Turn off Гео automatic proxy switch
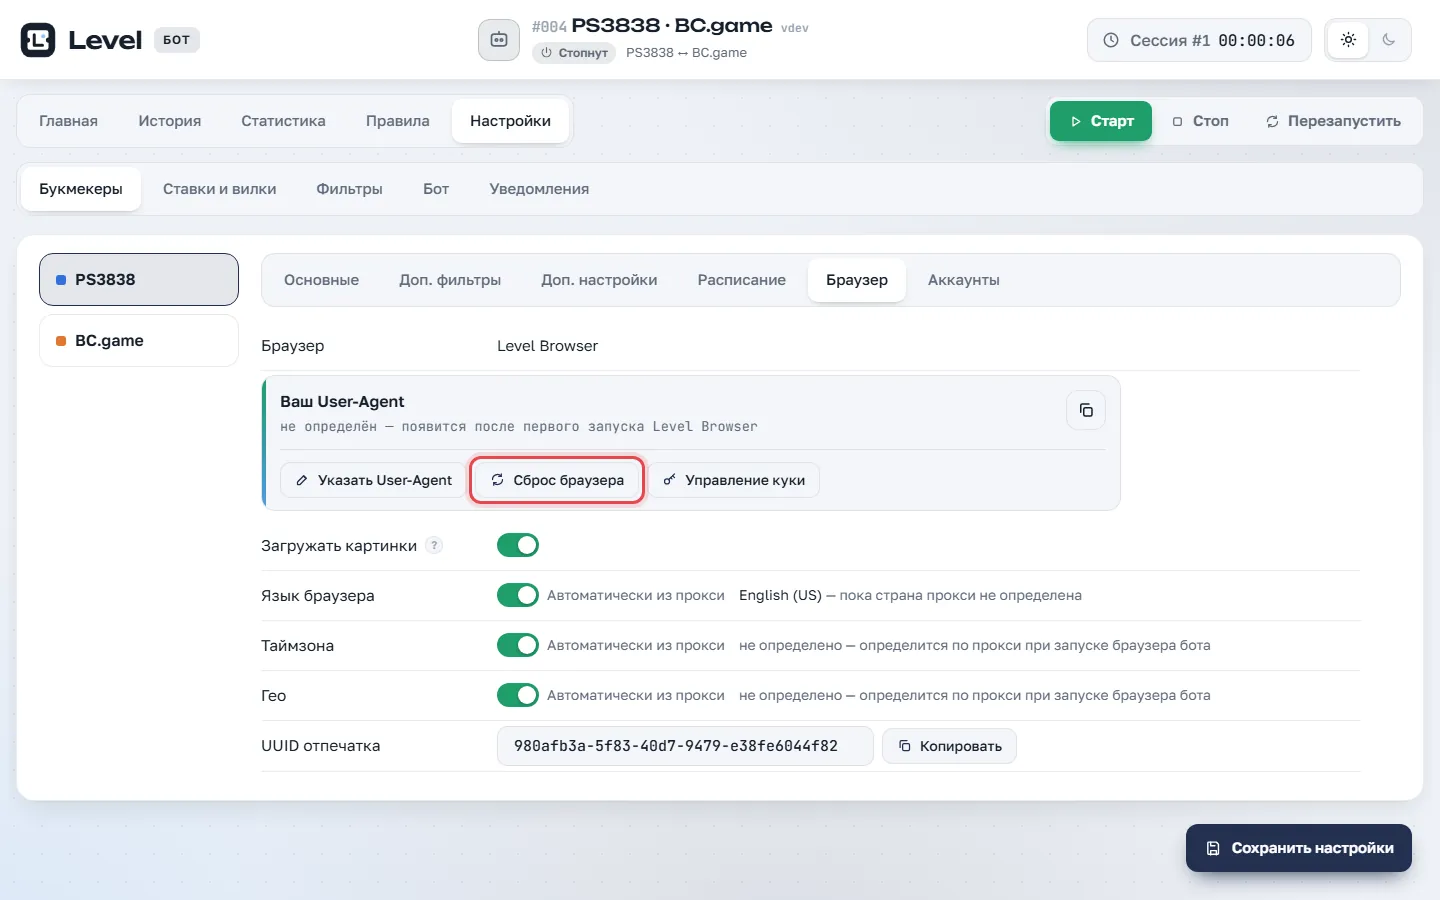The height and width of the screenshot is (900, 1440). (518, 695)
